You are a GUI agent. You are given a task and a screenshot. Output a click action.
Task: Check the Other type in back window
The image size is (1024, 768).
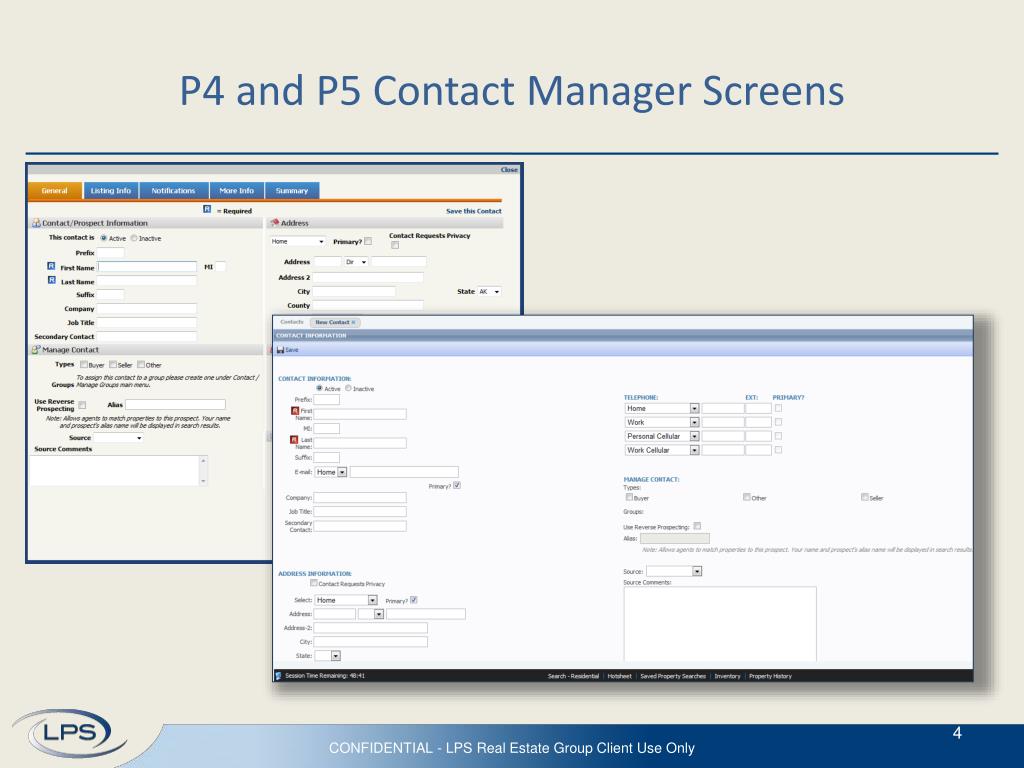pos(140,364)
